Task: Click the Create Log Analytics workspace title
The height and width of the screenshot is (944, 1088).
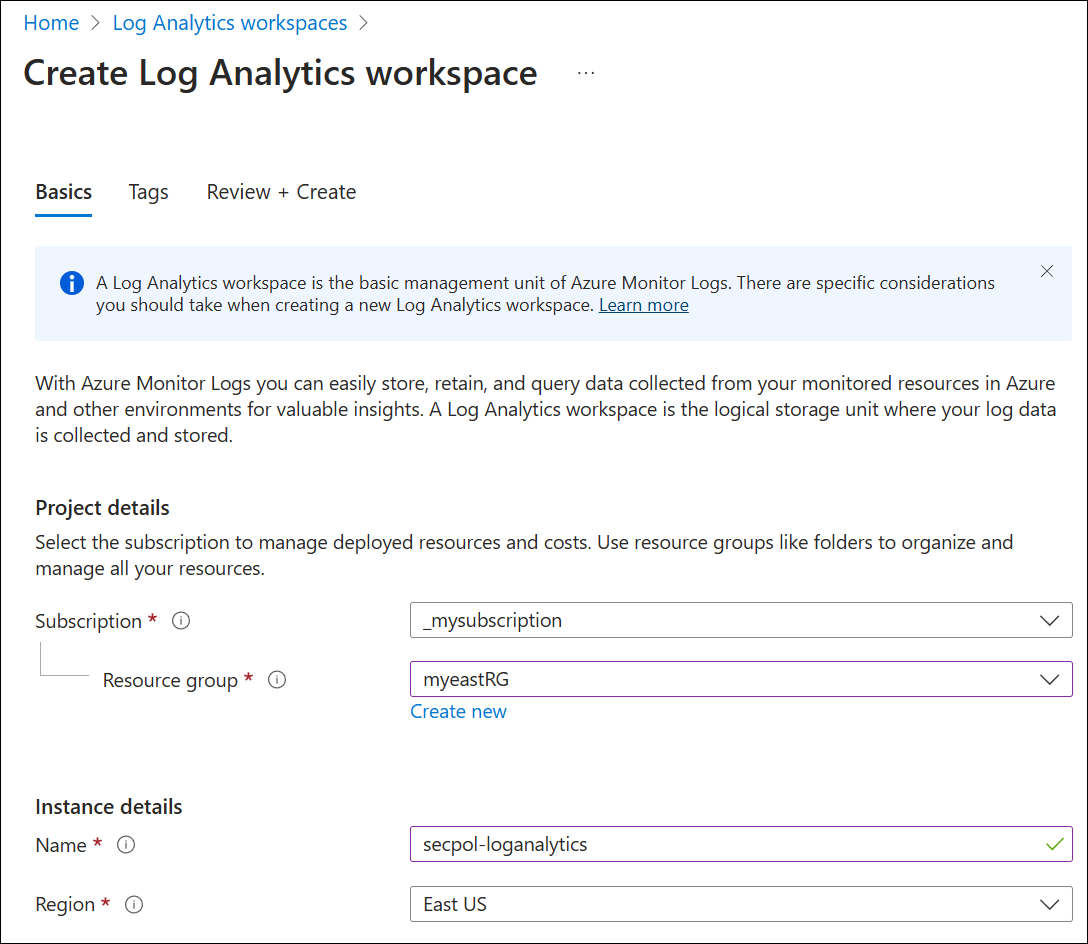Action: click(x=280, y=74)
